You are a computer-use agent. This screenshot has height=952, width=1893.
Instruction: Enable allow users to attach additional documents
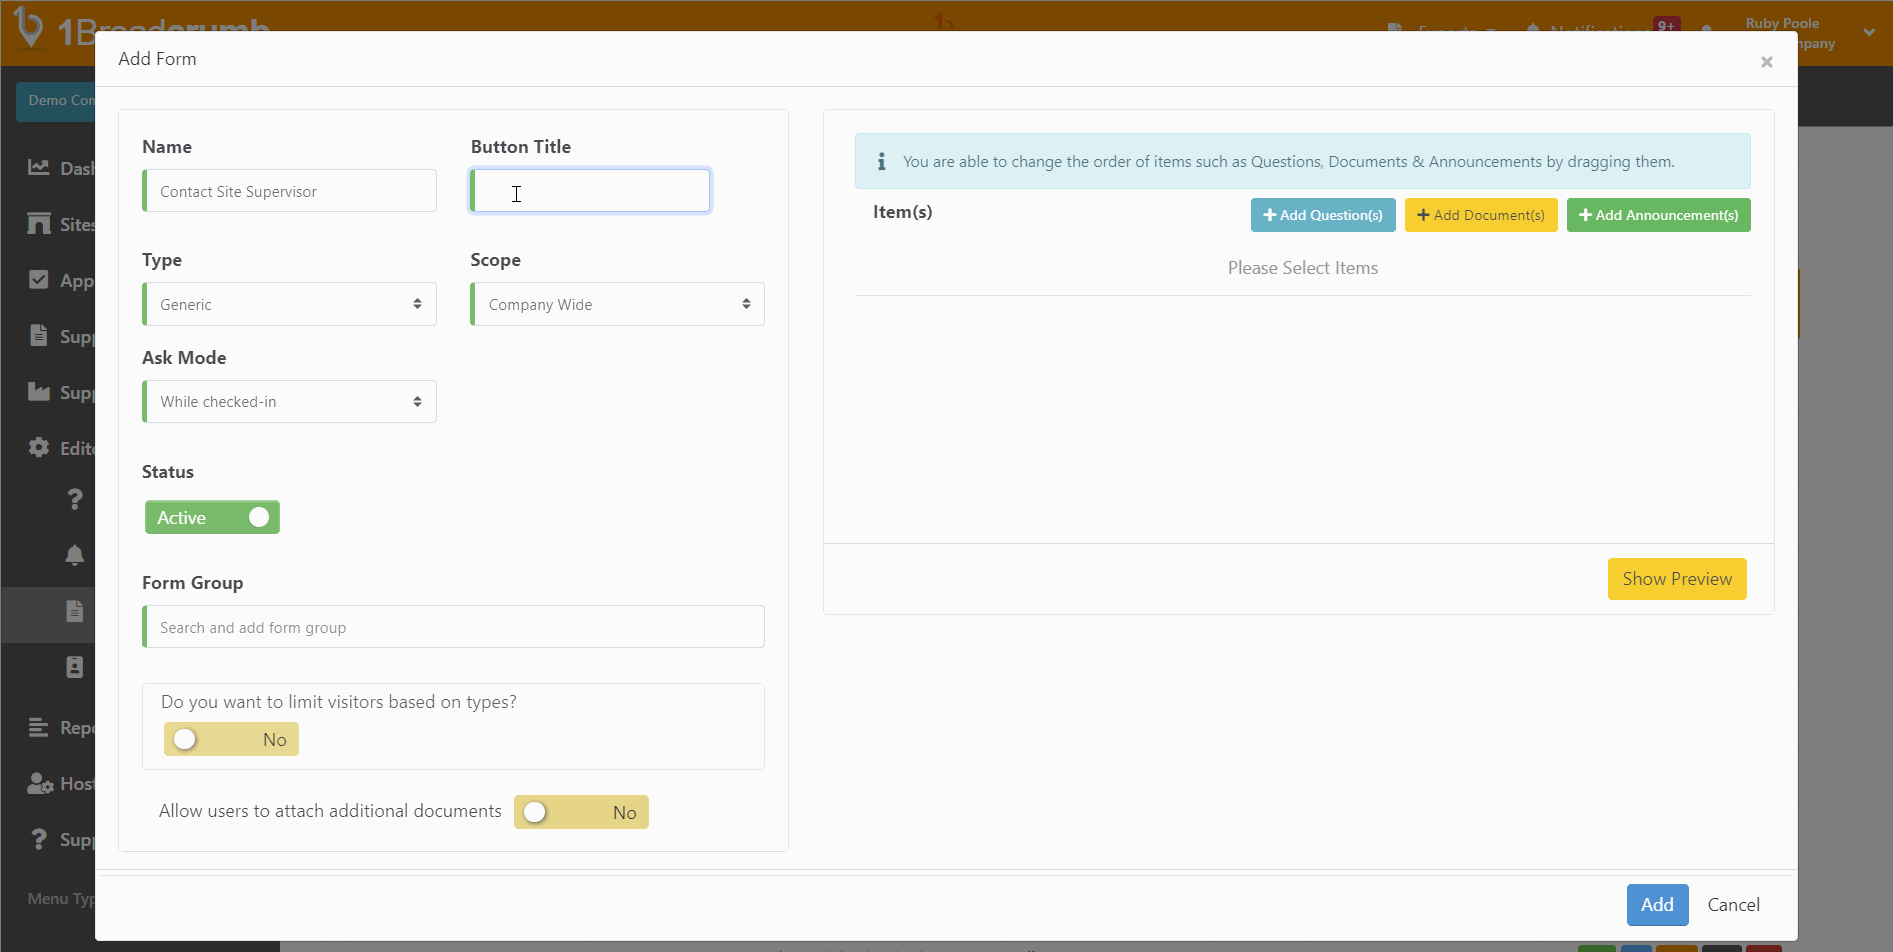[581, 812]
